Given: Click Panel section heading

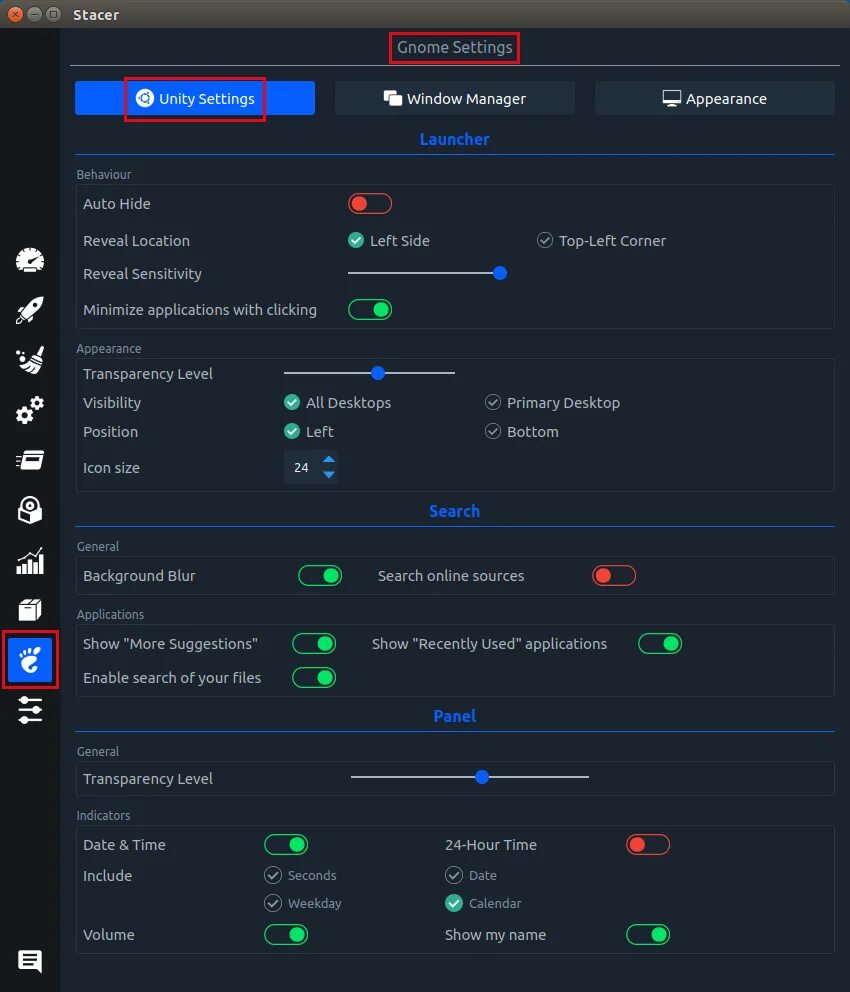Looking at the screenshot, I should click(454, 716).
